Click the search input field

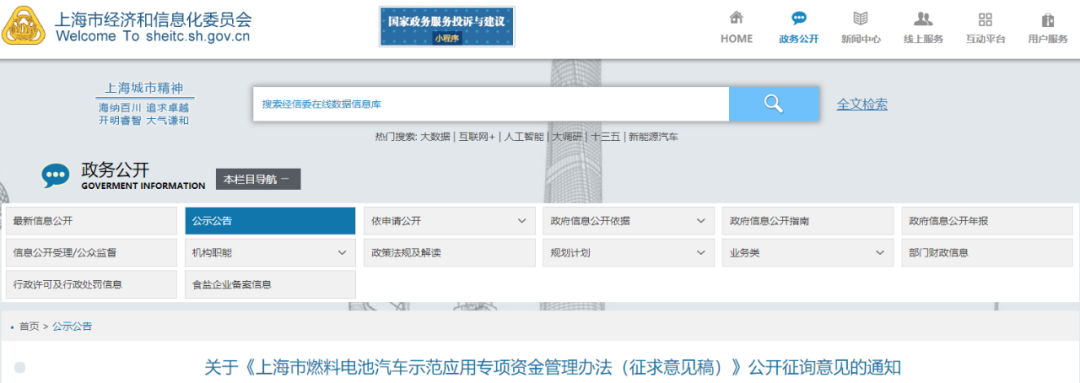(491, 104)
